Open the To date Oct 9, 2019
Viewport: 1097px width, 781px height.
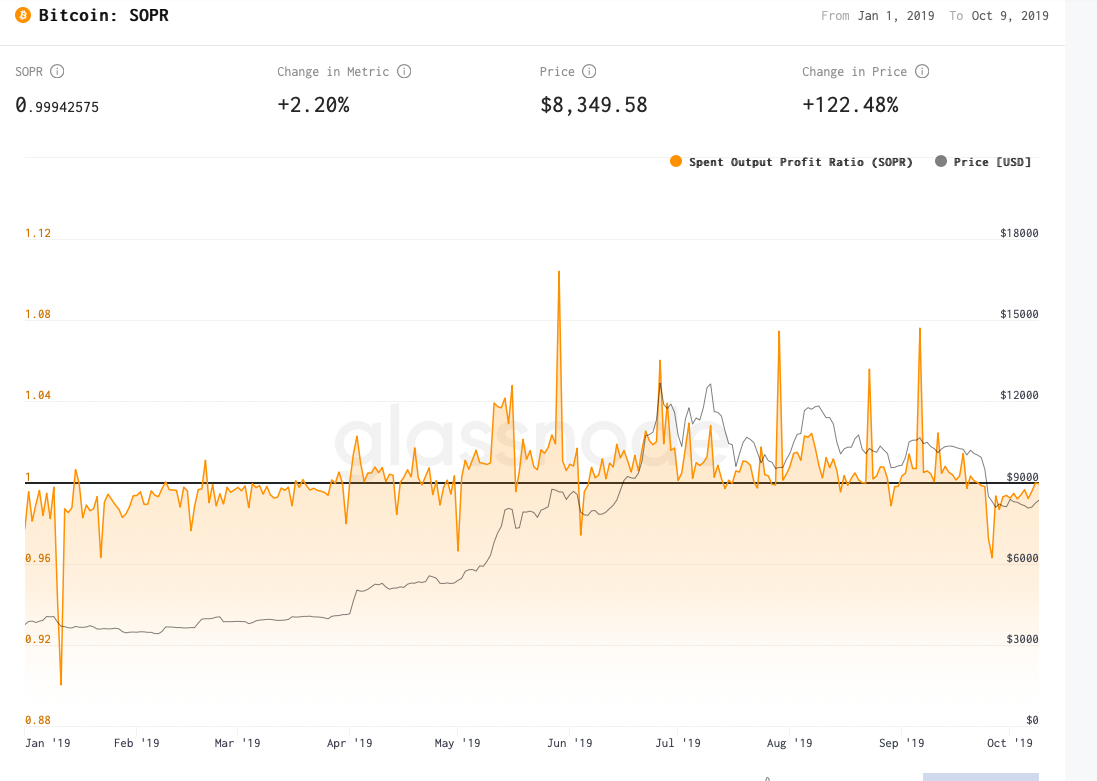click(1010, 15)
